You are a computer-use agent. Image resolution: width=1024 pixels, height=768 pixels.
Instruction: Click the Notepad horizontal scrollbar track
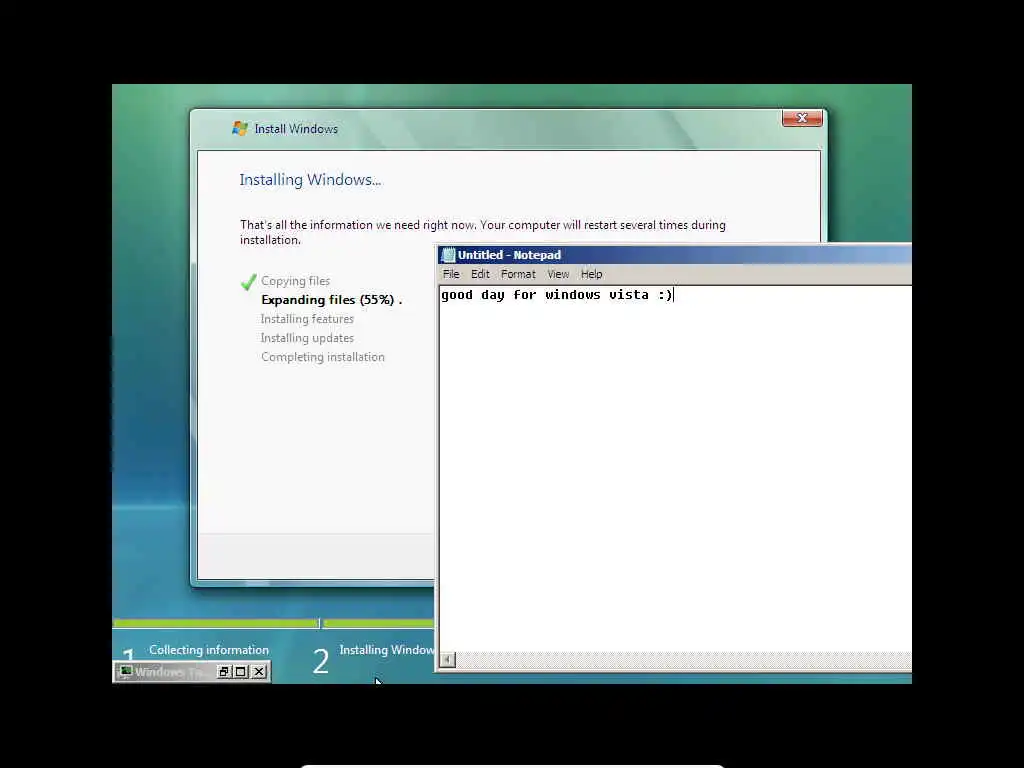683,660
